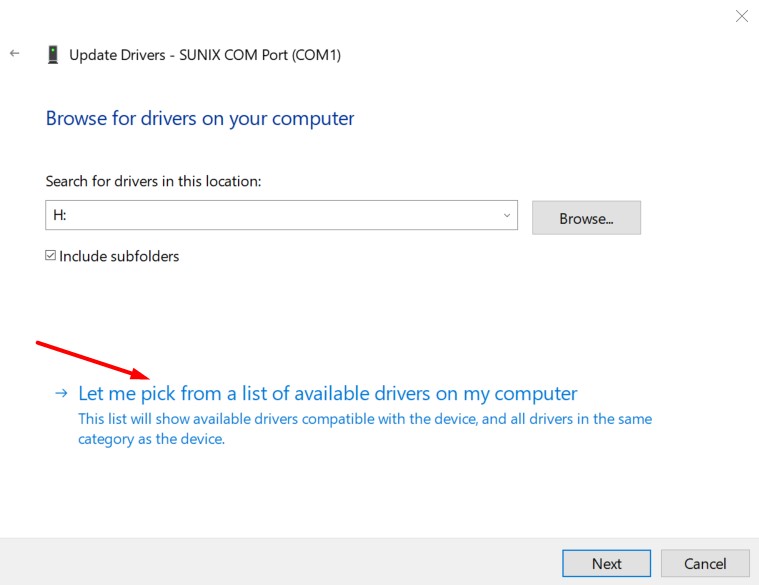Viewport: 759px width, 585px height.
Task: Click the "This list will show available drivers" description
Action: click(x=365, y=419)
